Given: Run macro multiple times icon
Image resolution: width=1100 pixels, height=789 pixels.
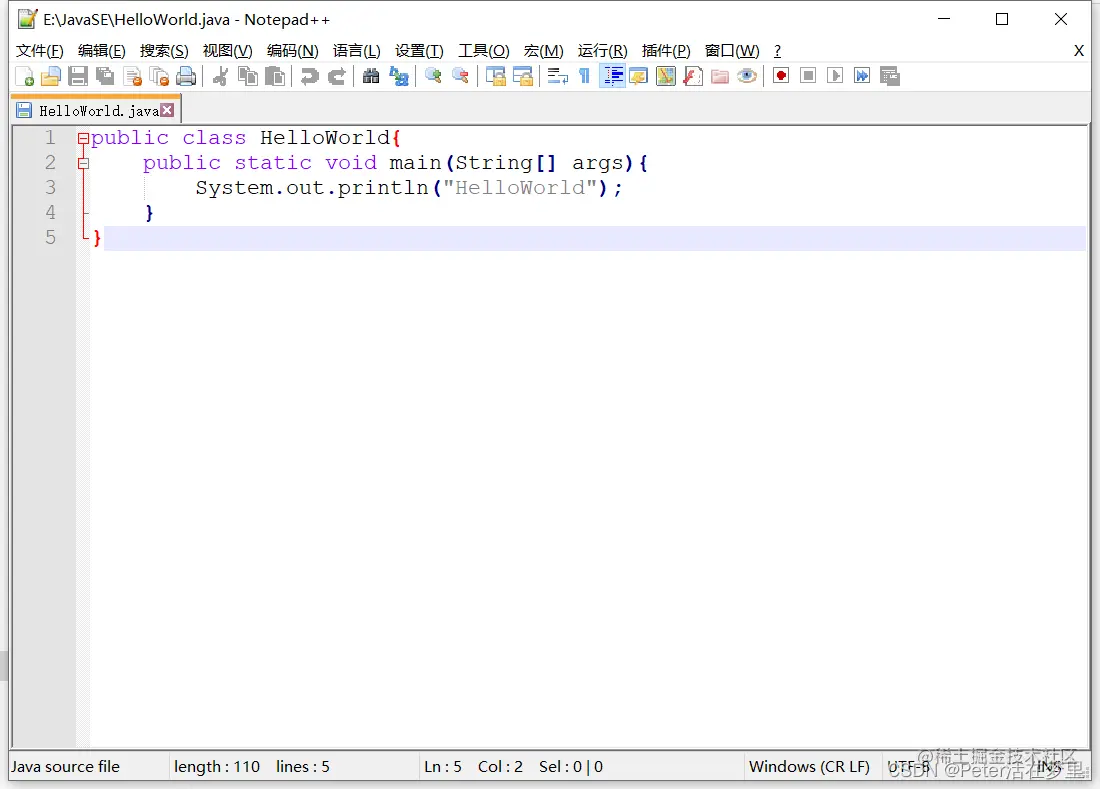Looking at the screenshot, I should coord(862,76).
